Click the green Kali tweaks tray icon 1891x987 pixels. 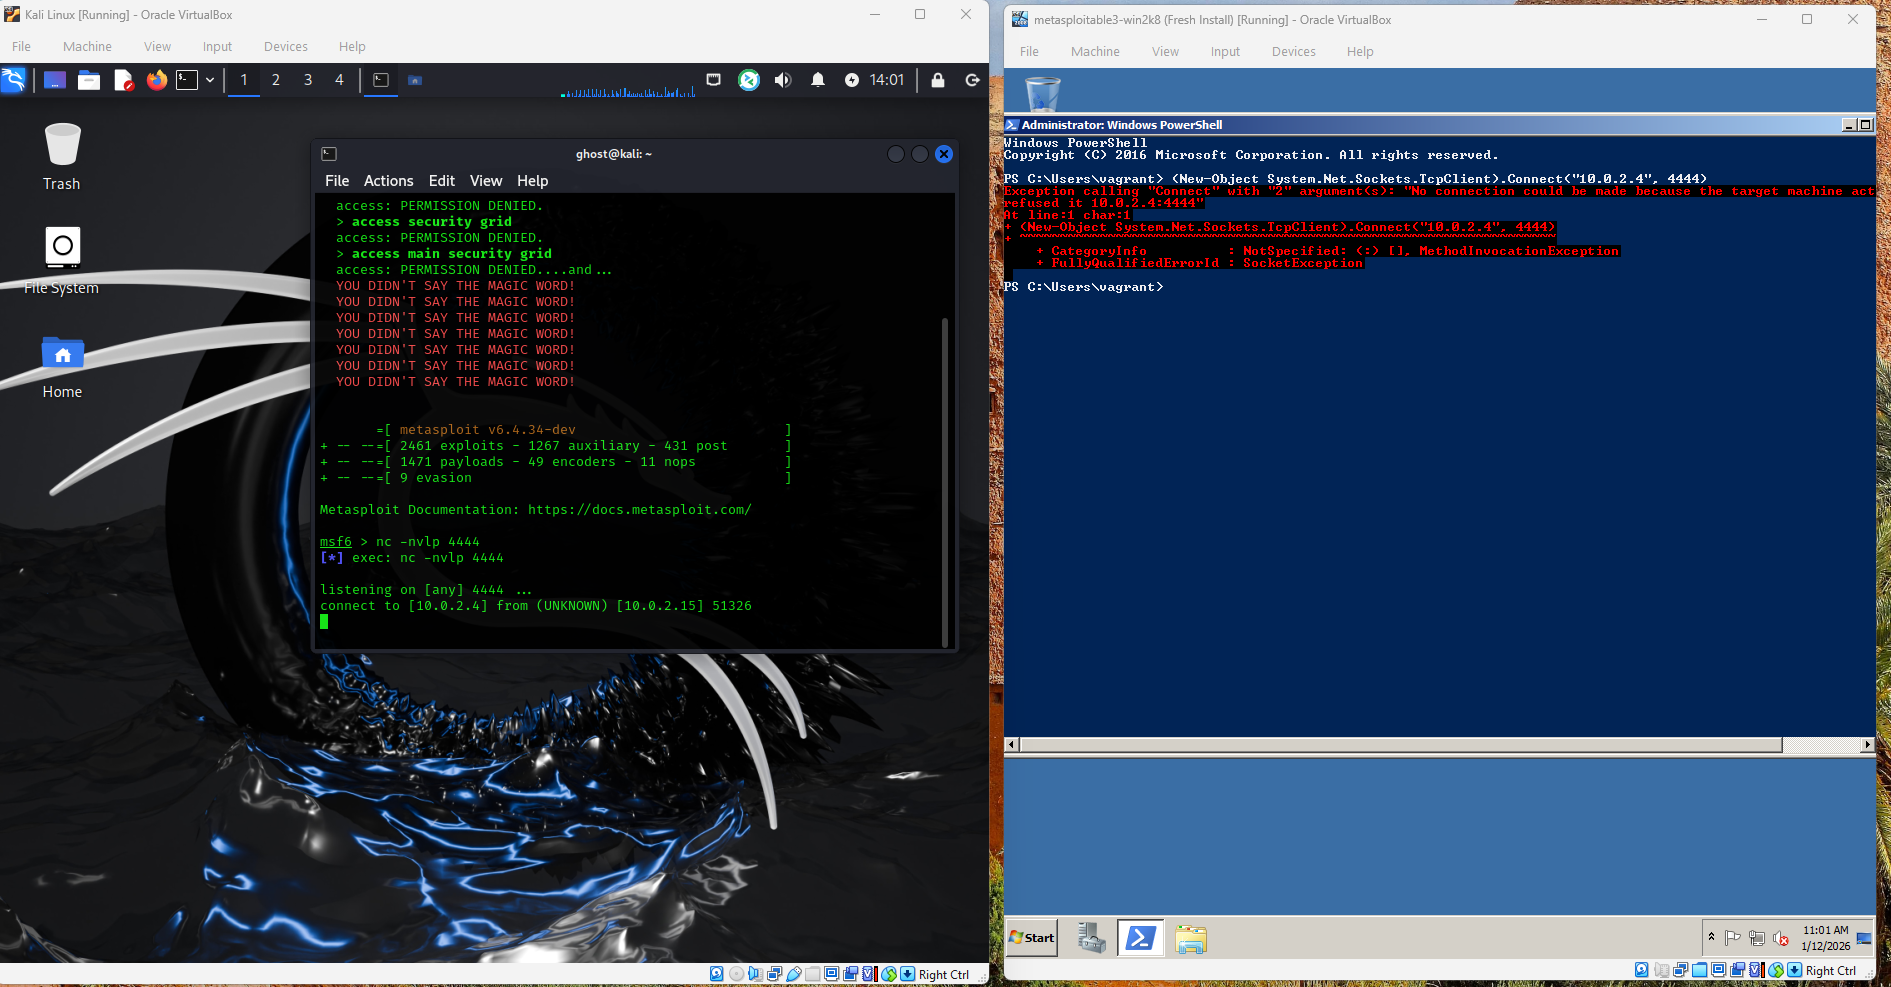(749, 80)
